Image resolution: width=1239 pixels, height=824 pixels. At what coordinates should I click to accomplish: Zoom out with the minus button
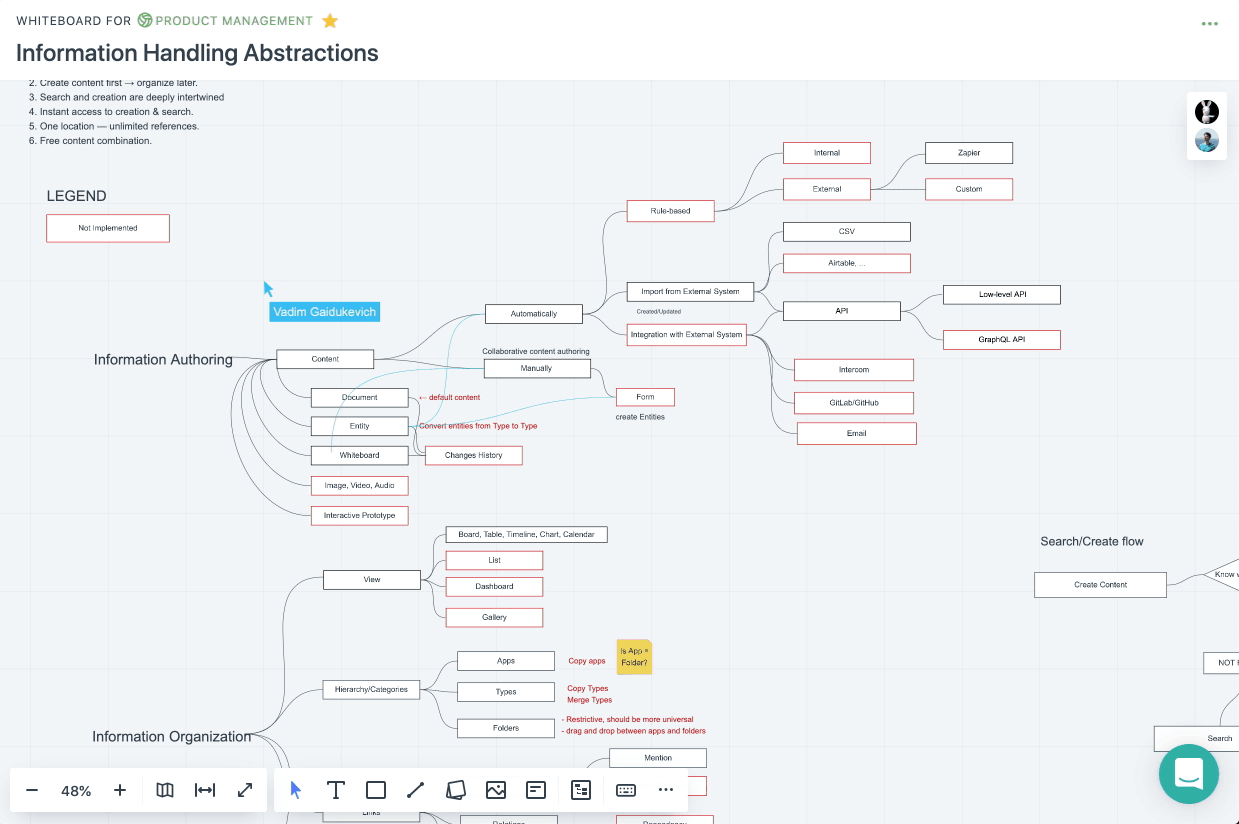pyautogui.click(x=32, y=790)
